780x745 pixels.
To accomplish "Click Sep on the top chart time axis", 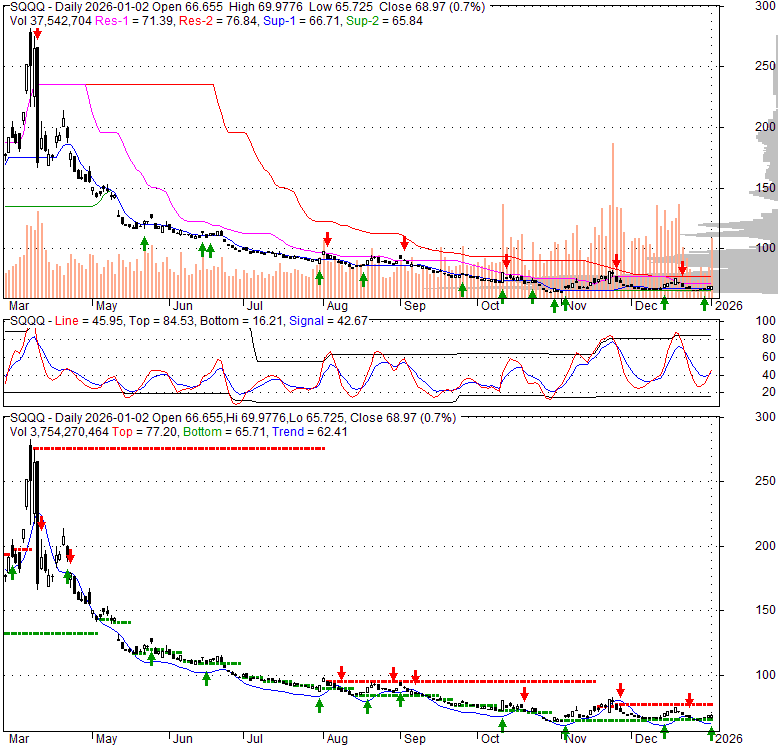I will pyautogui.click(x=414, y=306).
